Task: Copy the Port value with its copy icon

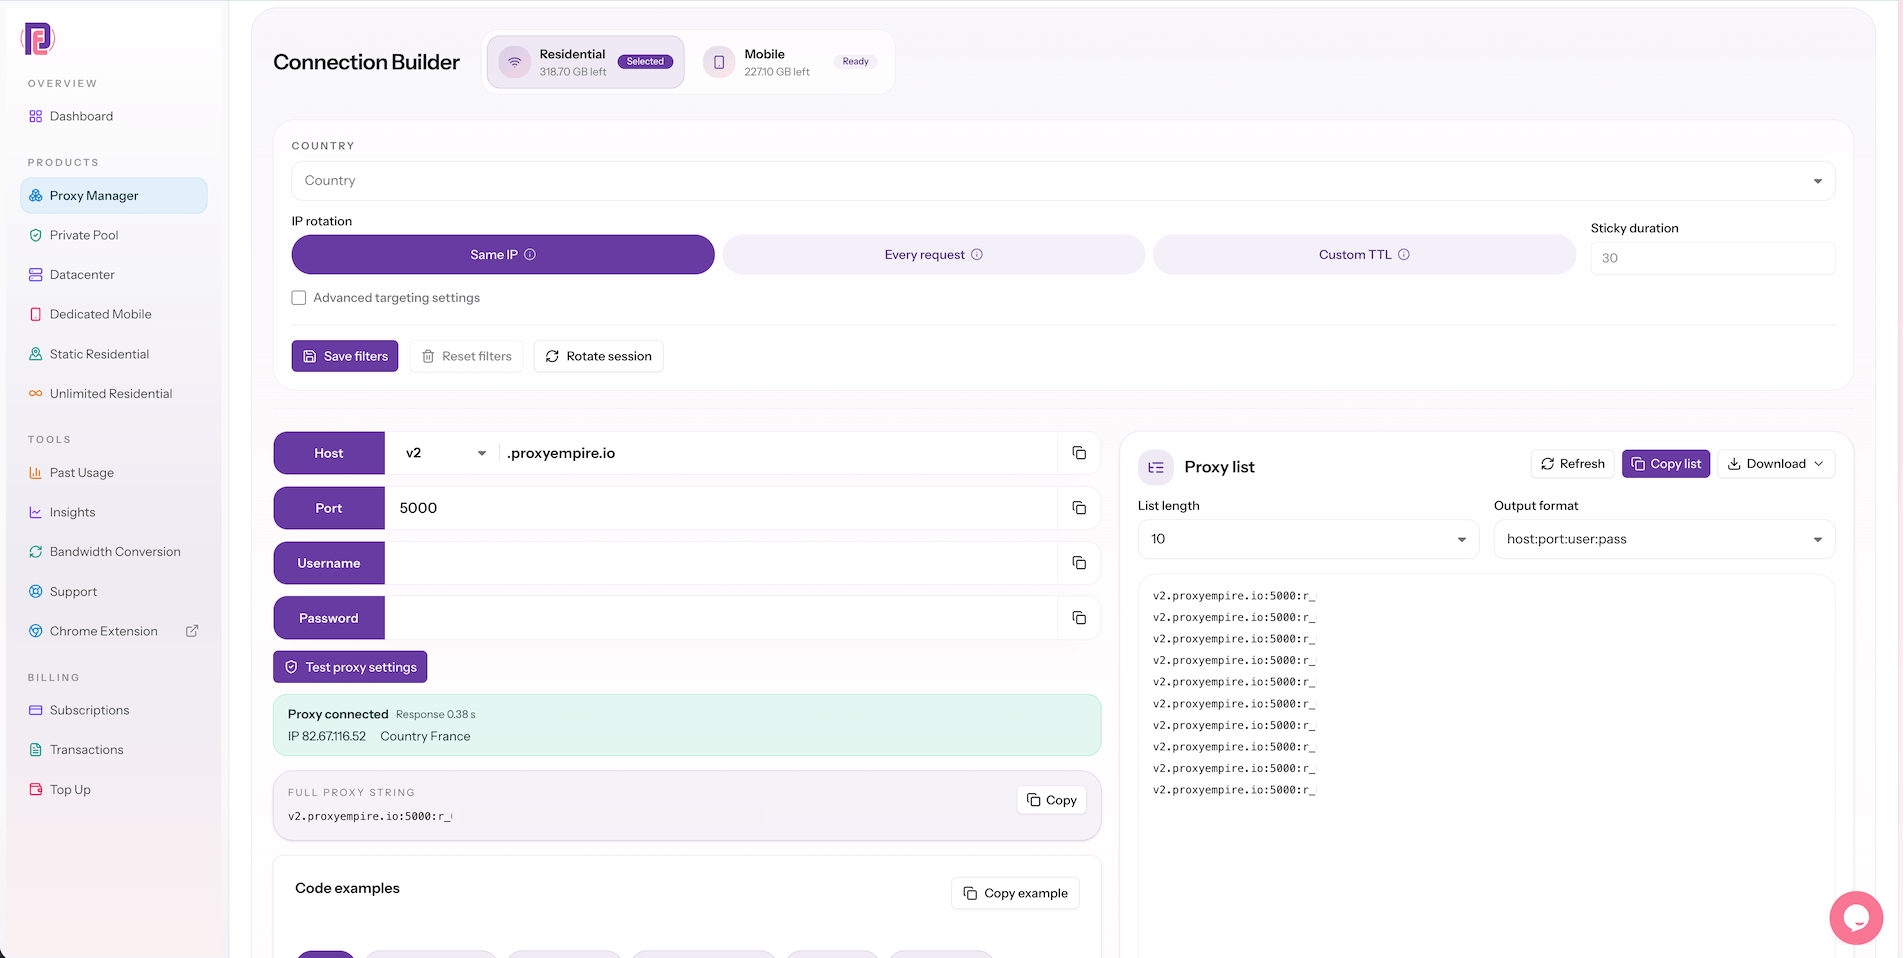Action: (x=1079, y=508)
